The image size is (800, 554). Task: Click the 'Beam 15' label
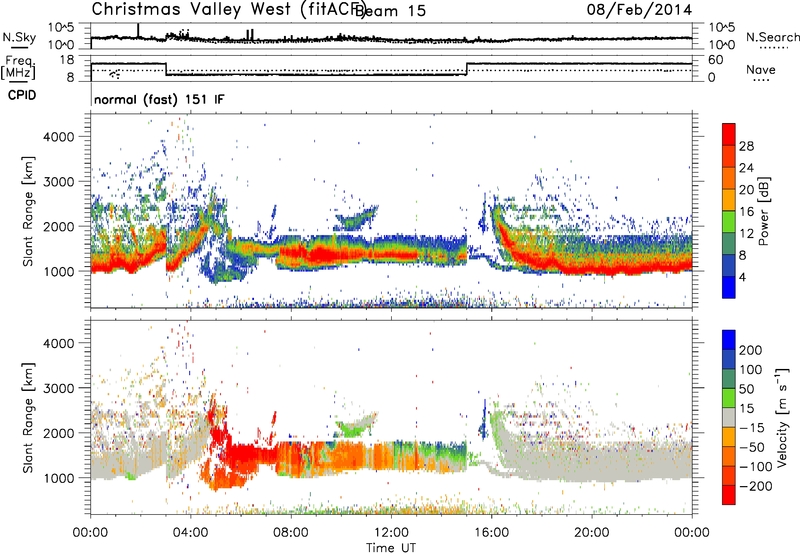(x=390, y=10)
